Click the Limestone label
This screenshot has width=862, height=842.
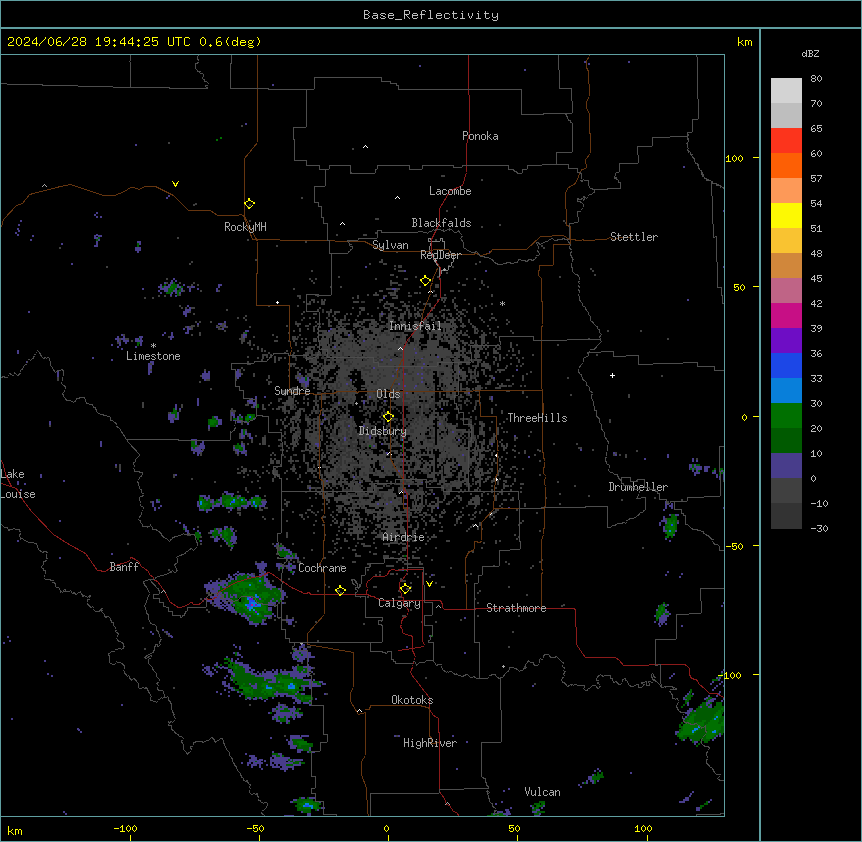point(153,356)
